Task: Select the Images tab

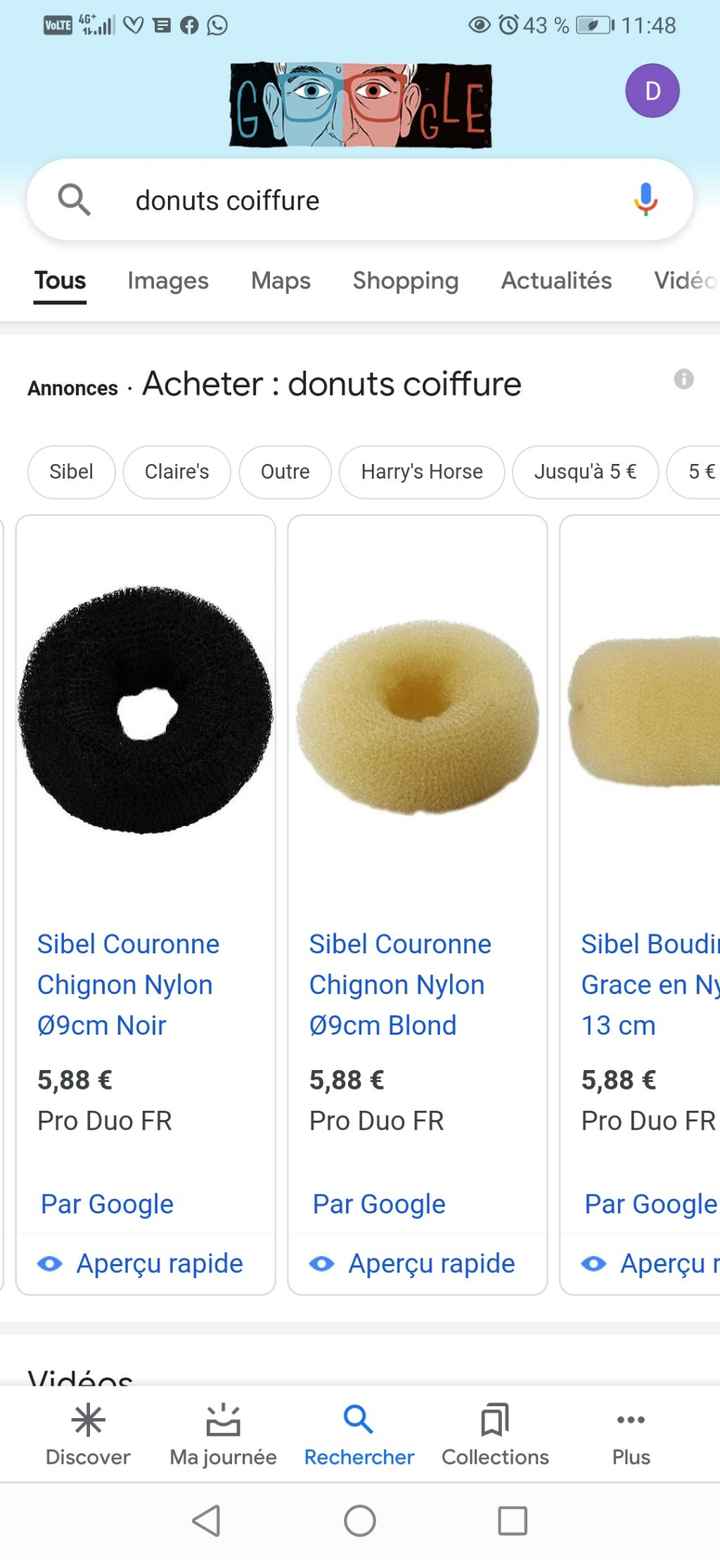Action: click(x=168, y=281)
